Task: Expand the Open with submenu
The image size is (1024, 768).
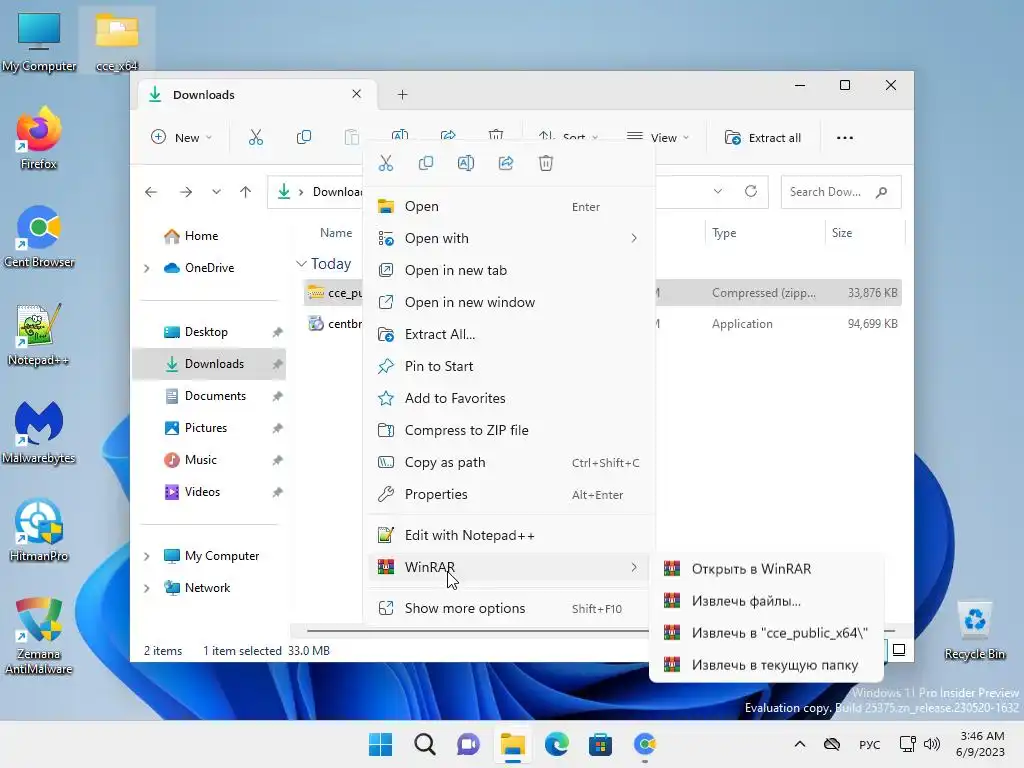Action: point(509,238)
